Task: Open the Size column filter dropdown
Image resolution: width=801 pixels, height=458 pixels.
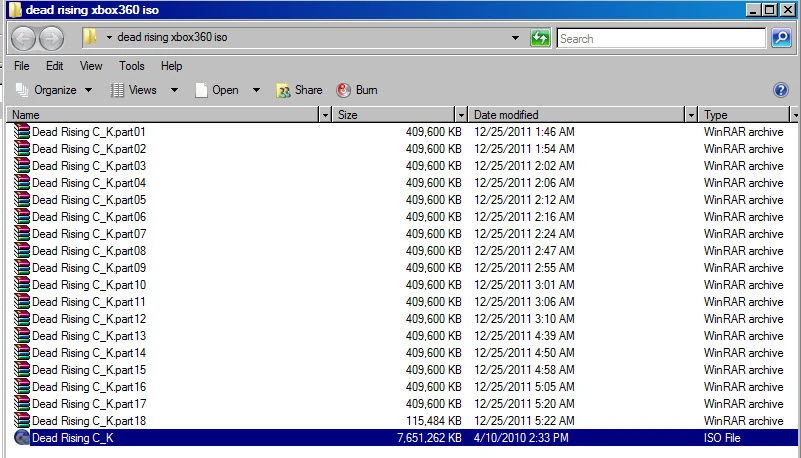Action: (x=461, y=115)
